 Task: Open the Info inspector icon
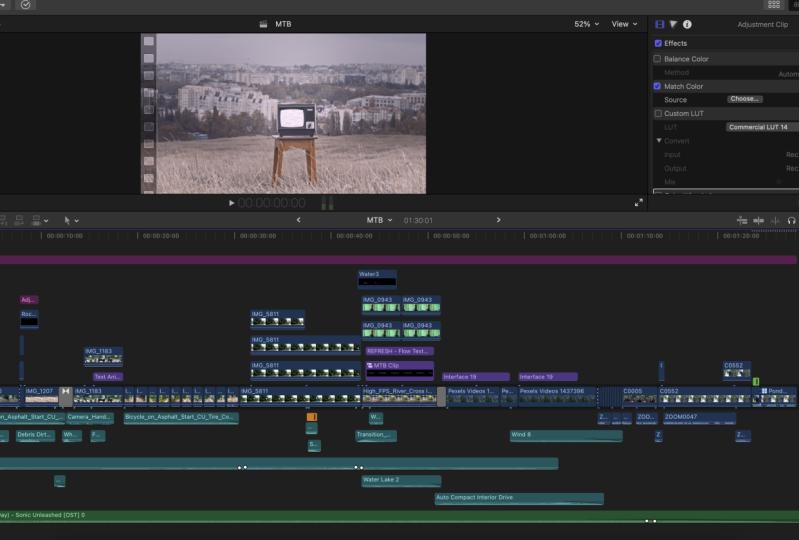(x=687, y=24)
